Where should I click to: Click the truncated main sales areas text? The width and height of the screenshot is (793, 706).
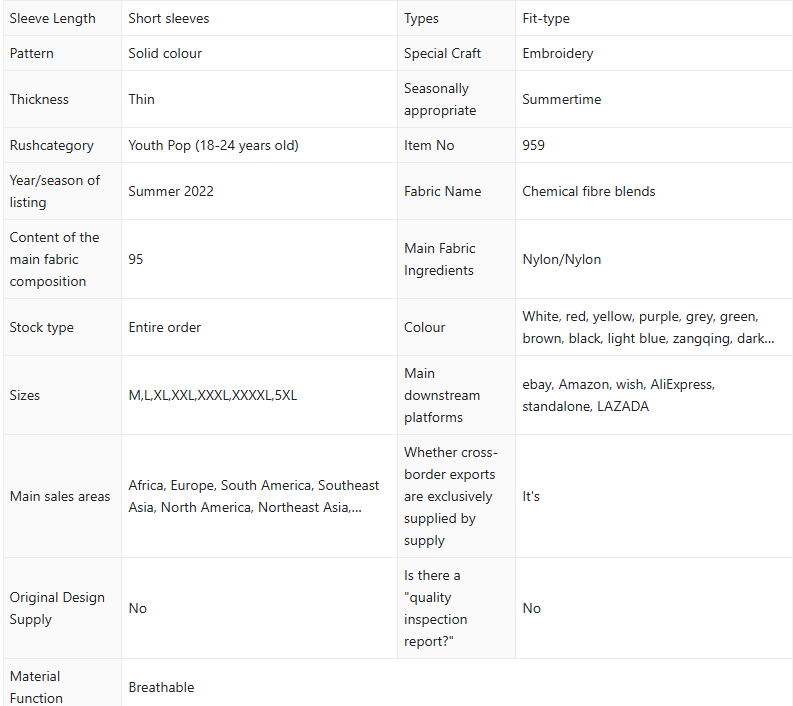pos(254,496)
